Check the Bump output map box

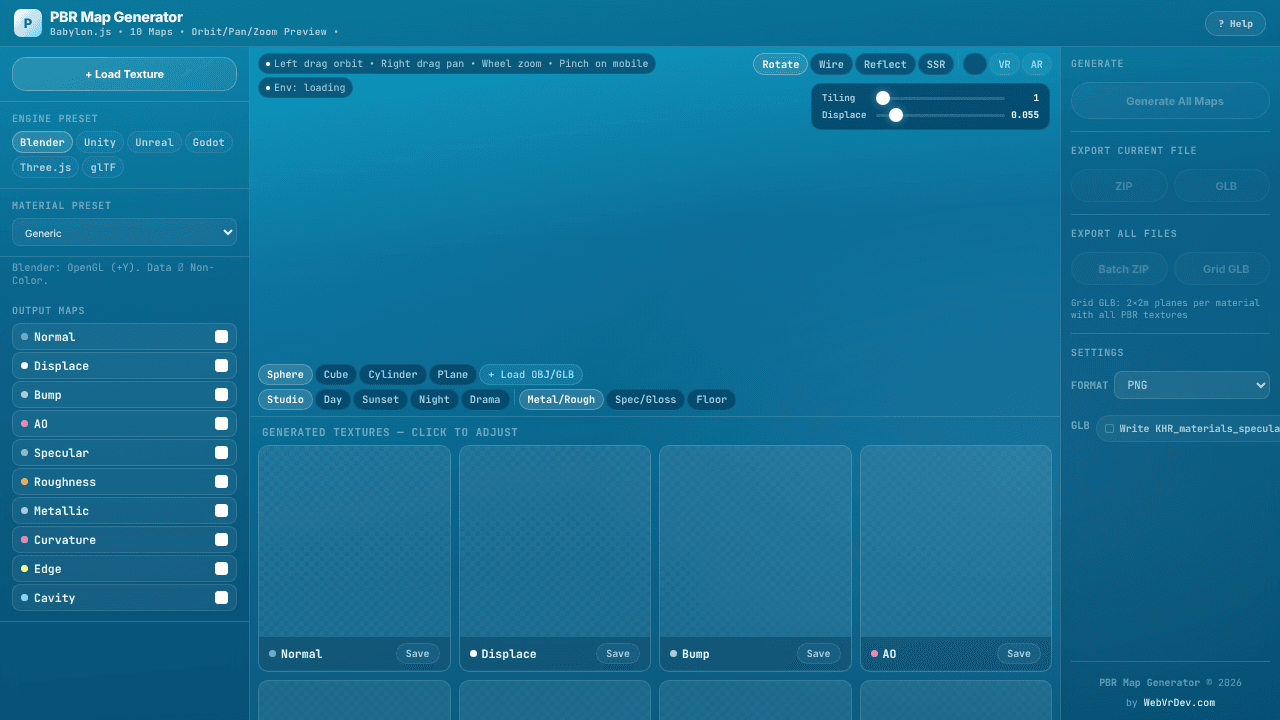click(221, 395)
